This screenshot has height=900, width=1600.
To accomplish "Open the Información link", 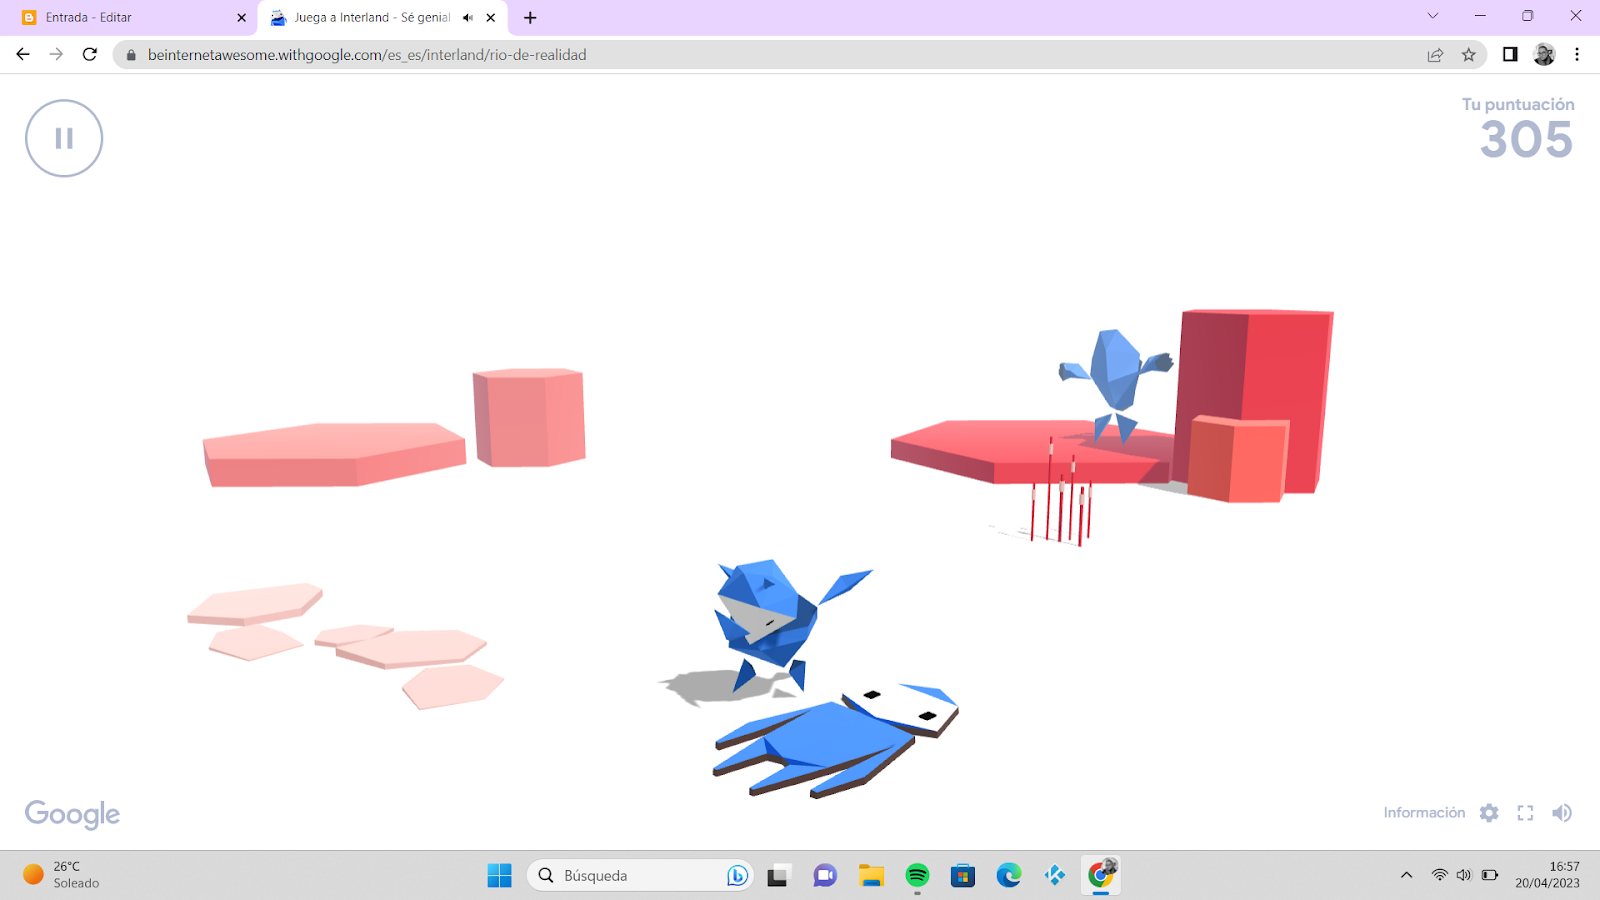I will [1424, 813].
